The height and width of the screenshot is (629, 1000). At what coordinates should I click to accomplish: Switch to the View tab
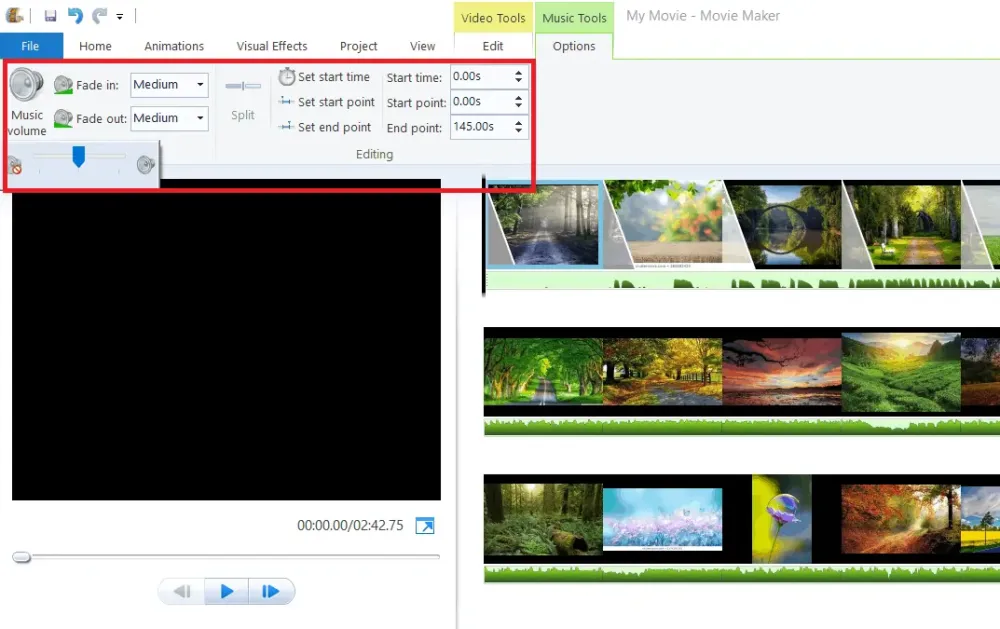[422, 46]
